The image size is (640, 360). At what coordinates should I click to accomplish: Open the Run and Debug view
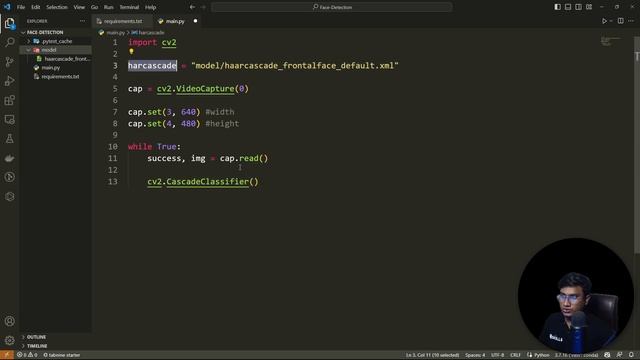9,81
